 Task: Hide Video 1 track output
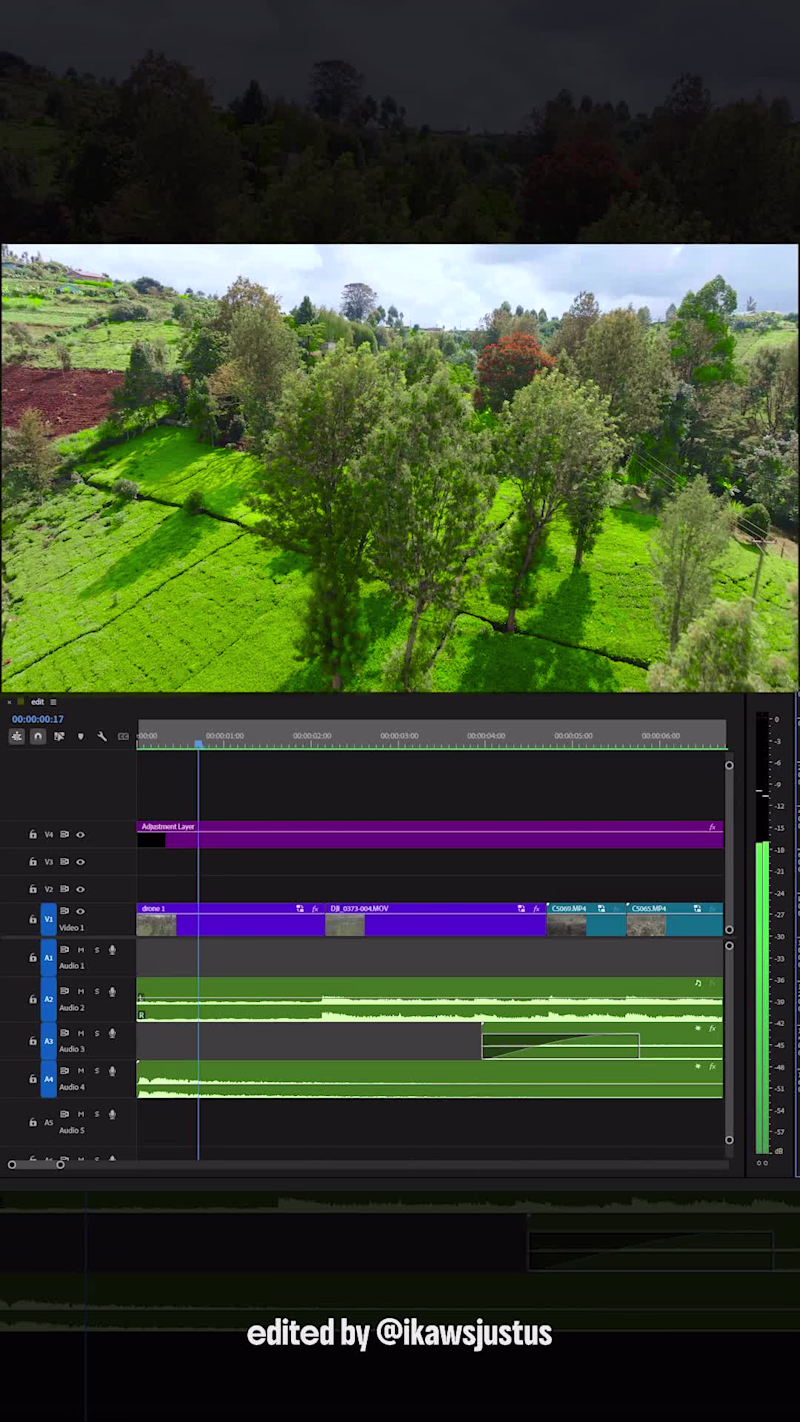(x=80, y=911)
